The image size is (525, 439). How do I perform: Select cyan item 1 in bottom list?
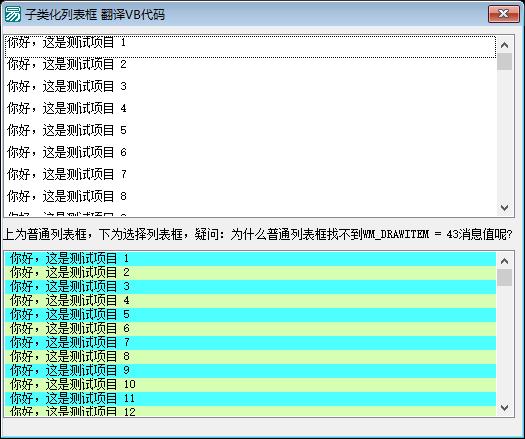click(250, 259)
